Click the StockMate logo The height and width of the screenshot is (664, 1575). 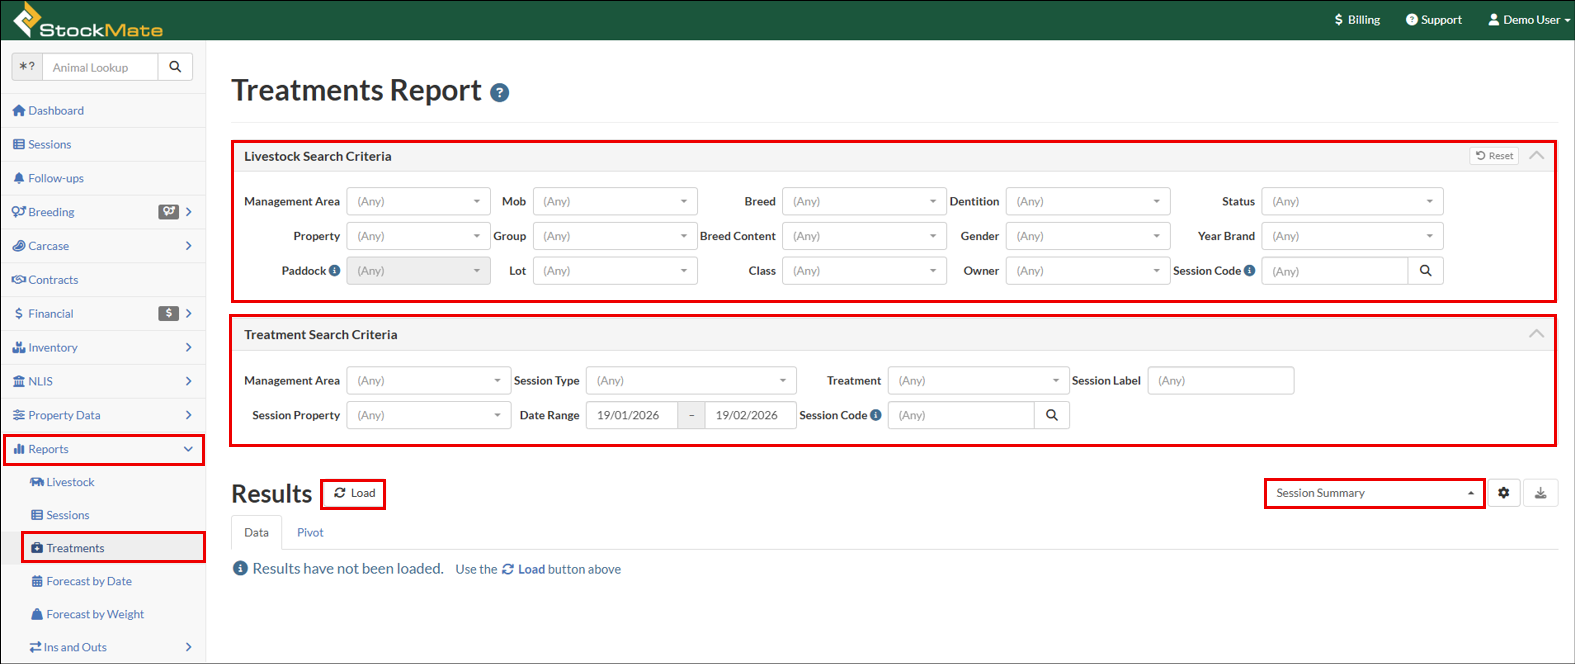pos(88,21)
